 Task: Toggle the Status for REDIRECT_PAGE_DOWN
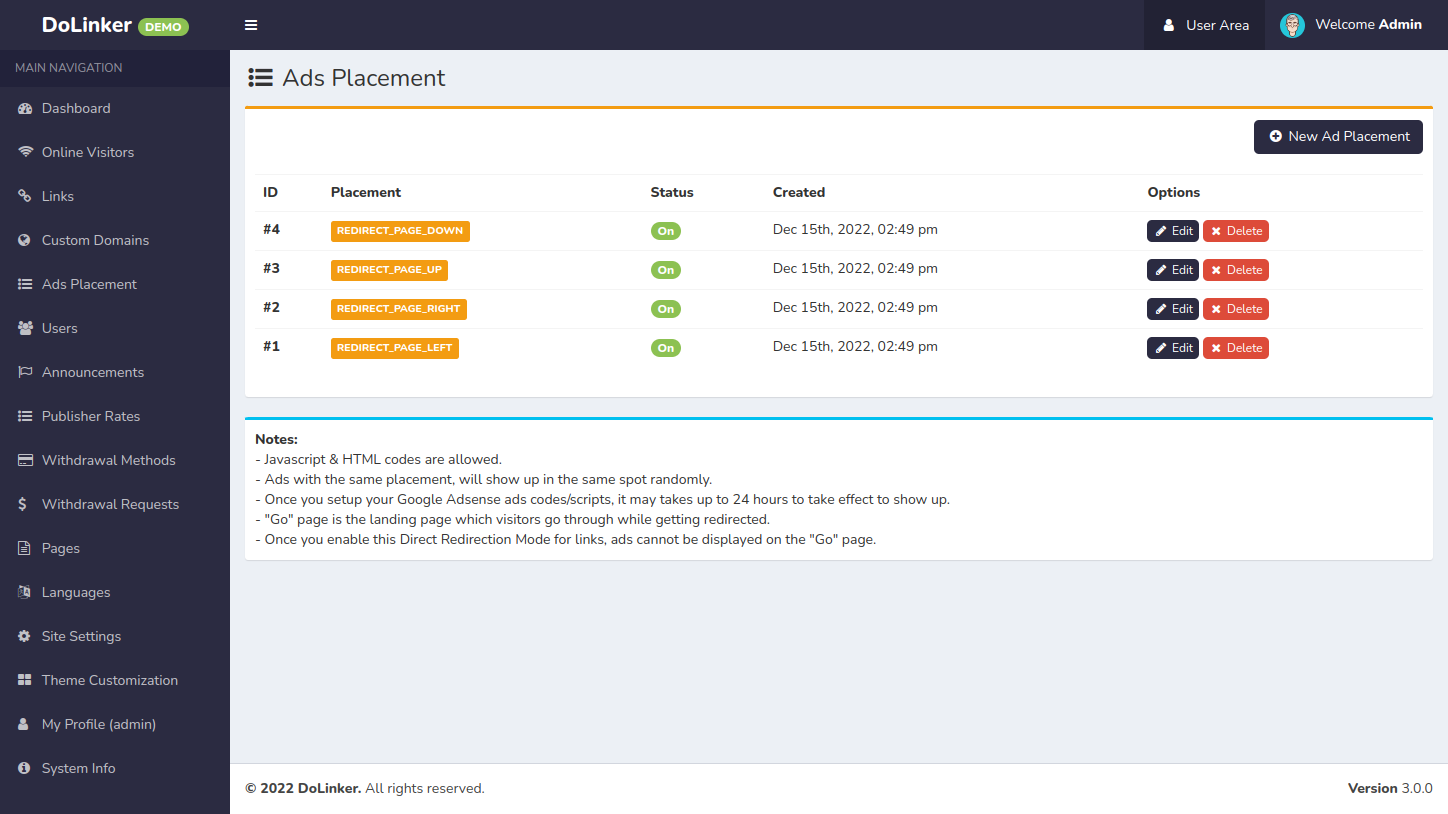click(x=665, y=230)
